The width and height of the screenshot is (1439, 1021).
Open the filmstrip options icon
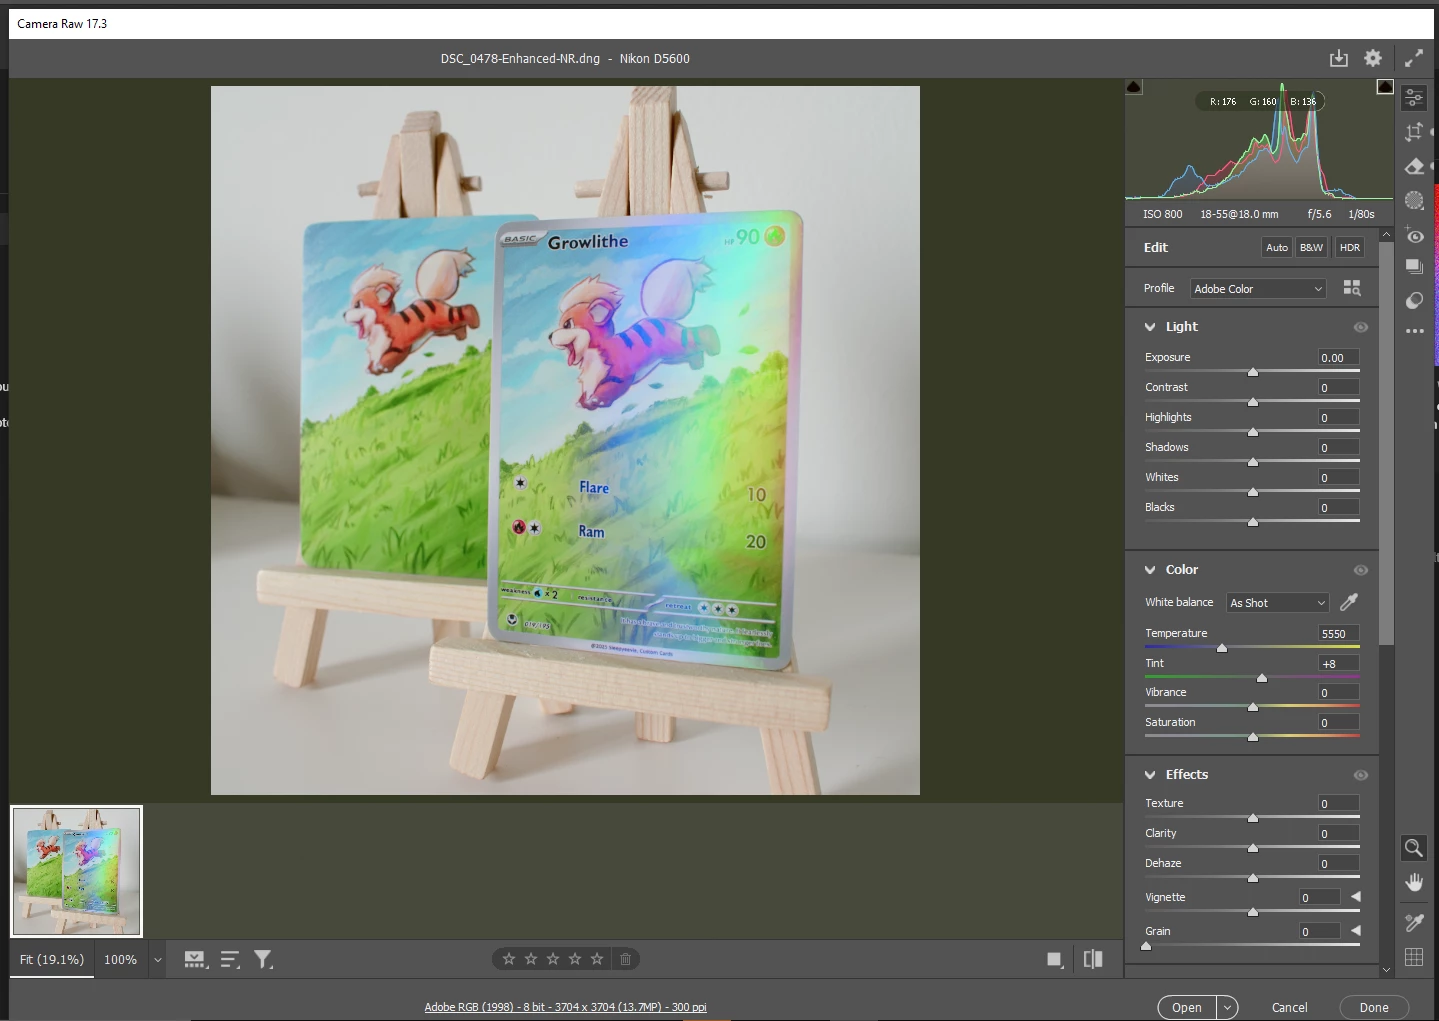coord(196,960)
